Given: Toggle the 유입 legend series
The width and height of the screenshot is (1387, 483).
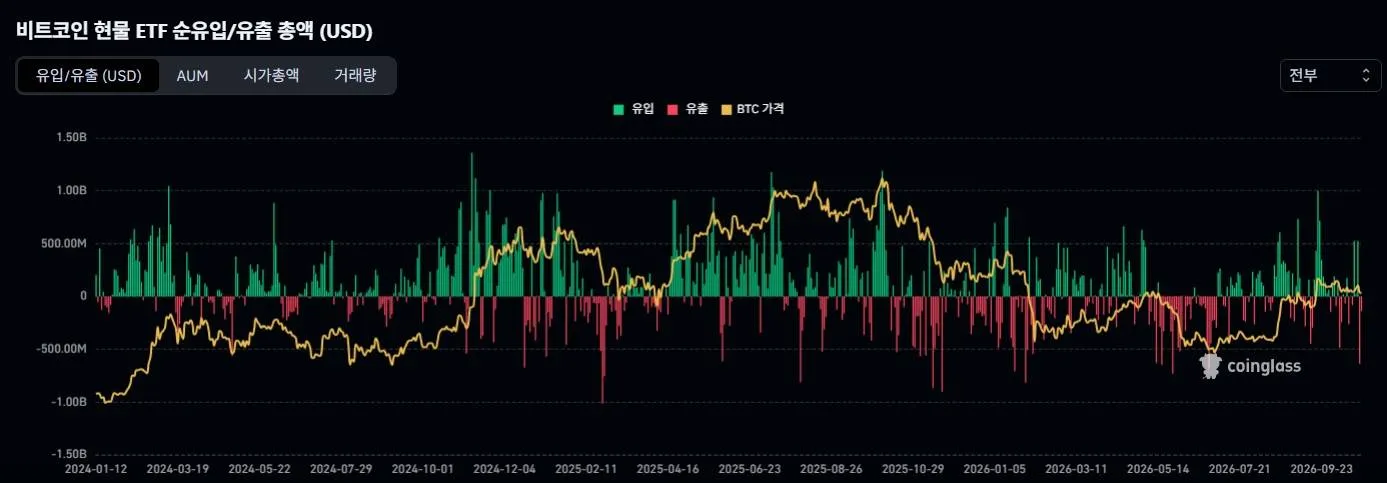Looking at the screenshot, I should (633, 109).
